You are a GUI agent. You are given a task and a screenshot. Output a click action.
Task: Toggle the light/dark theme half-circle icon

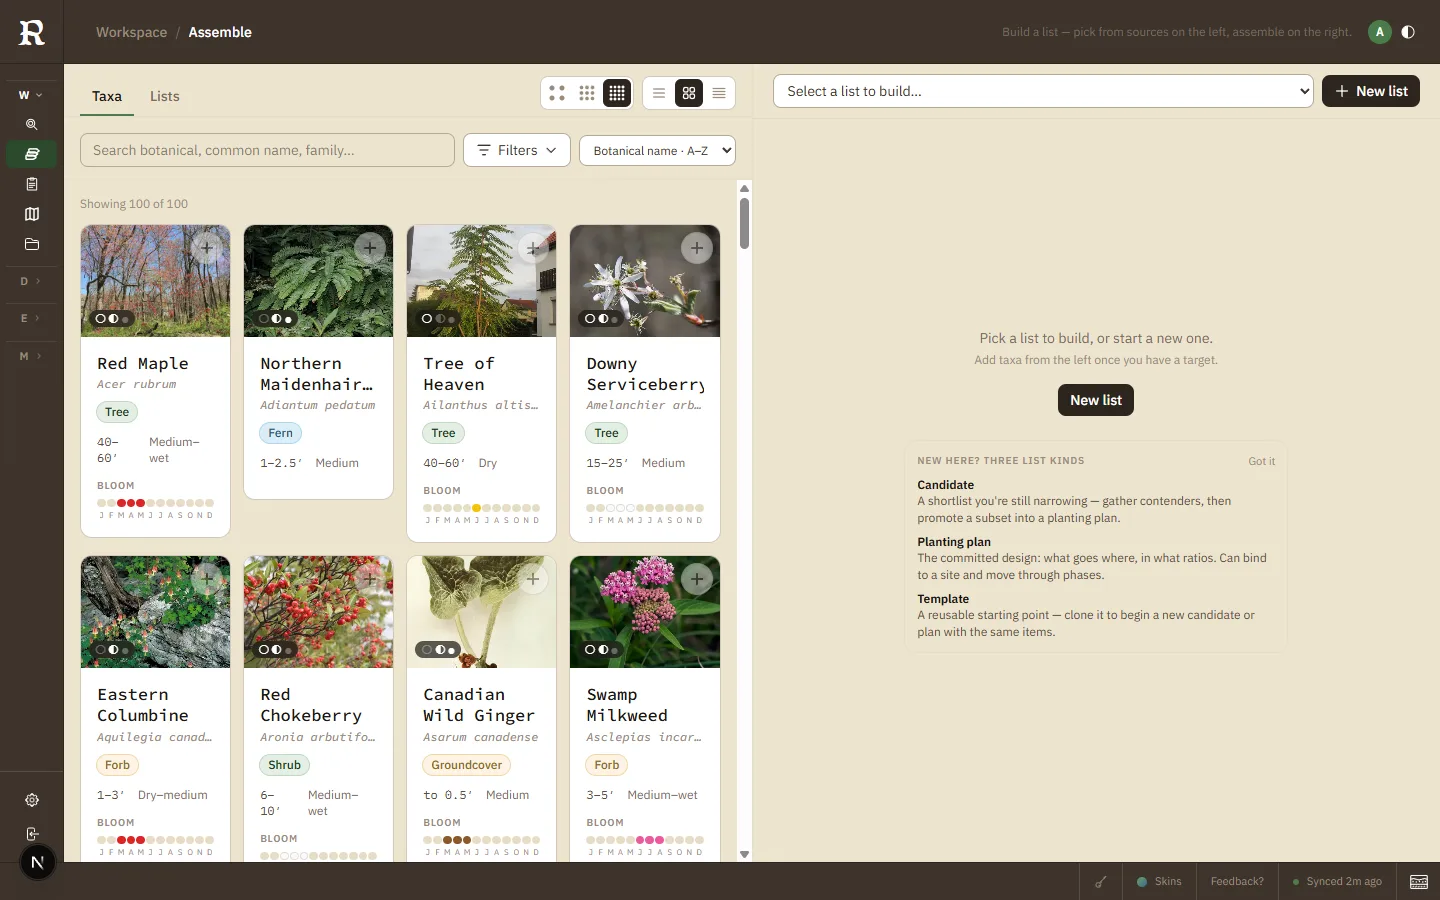pos(1408,32)
